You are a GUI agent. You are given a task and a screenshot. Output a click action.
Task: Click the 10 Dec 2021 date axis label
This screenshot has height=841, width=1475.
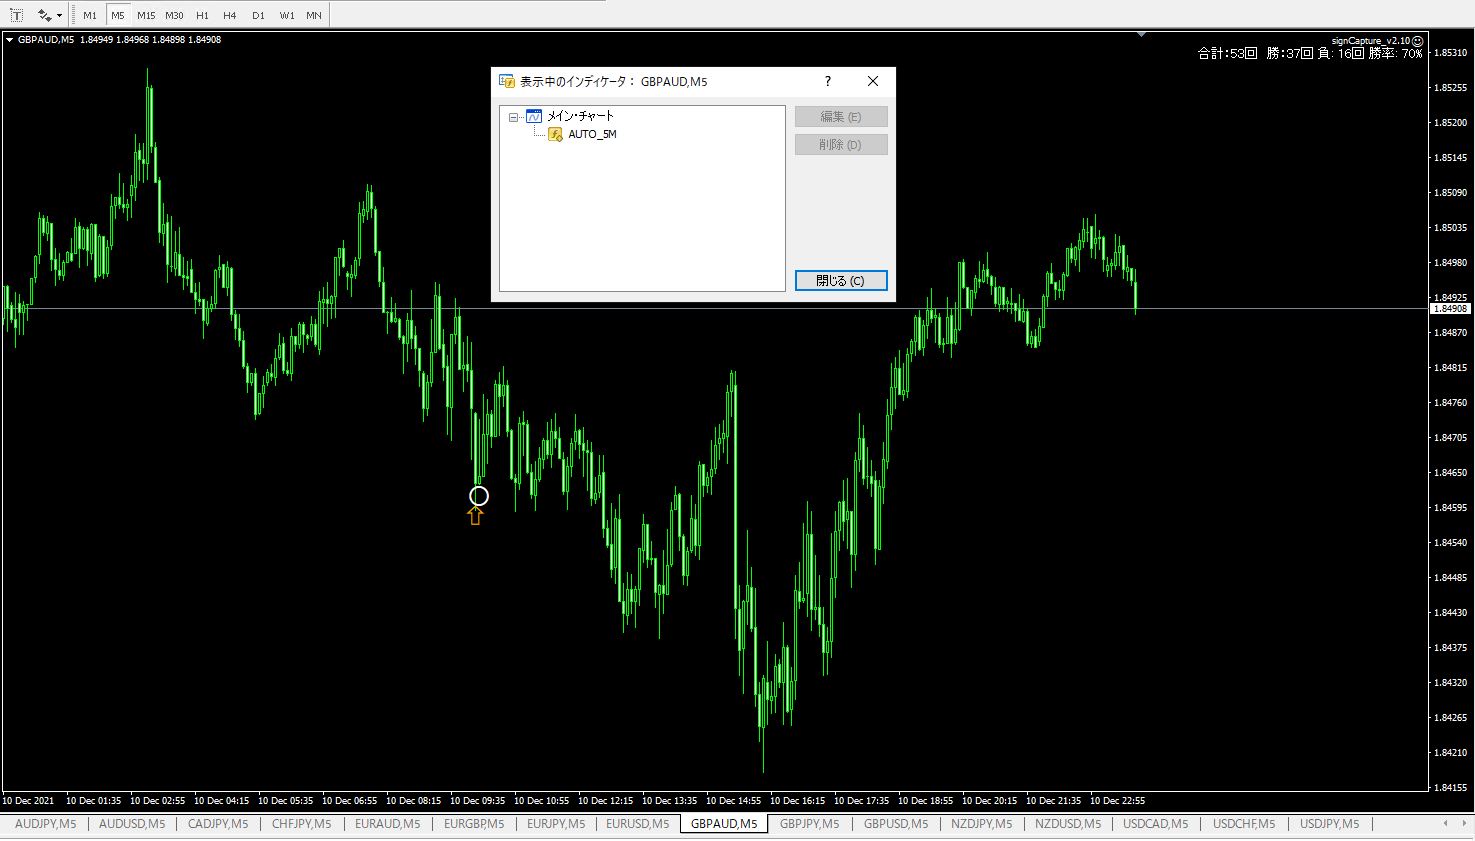pyautogui.click(x=28, y=801)
